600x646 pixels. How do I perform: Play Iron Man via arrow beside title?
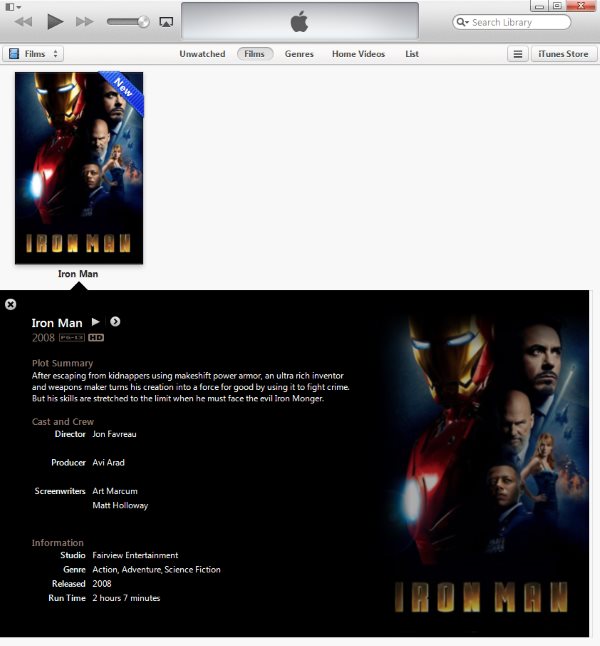(96, 322)
